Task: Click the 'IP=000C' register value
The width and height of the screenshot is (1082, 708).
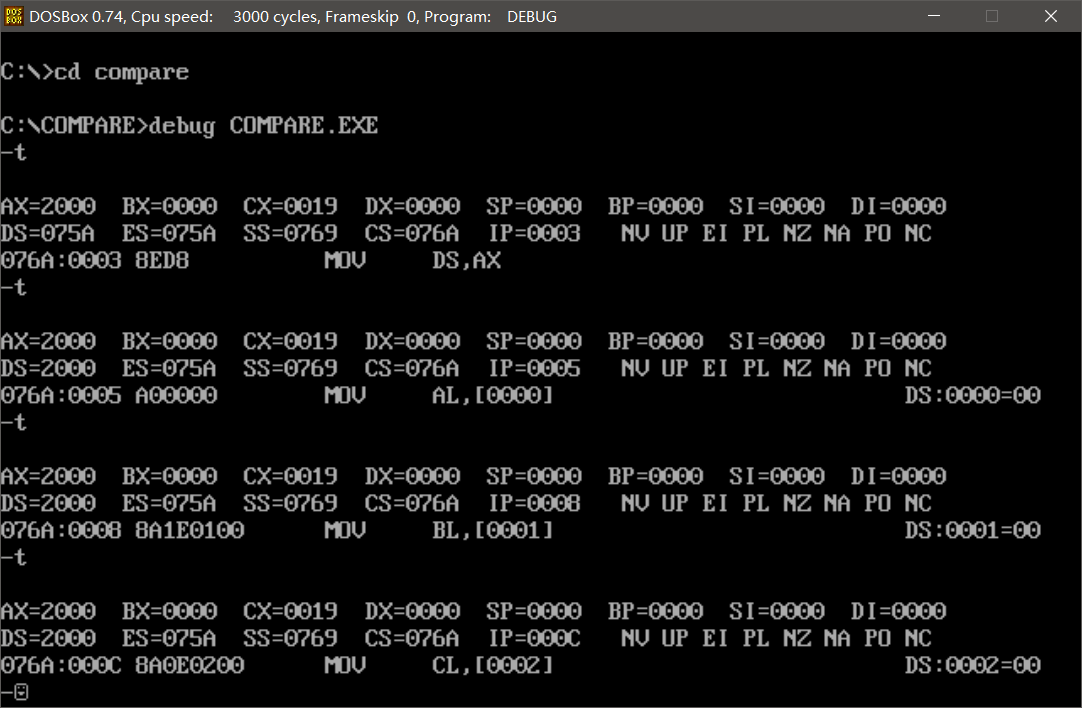Action: tap(535, 638)
